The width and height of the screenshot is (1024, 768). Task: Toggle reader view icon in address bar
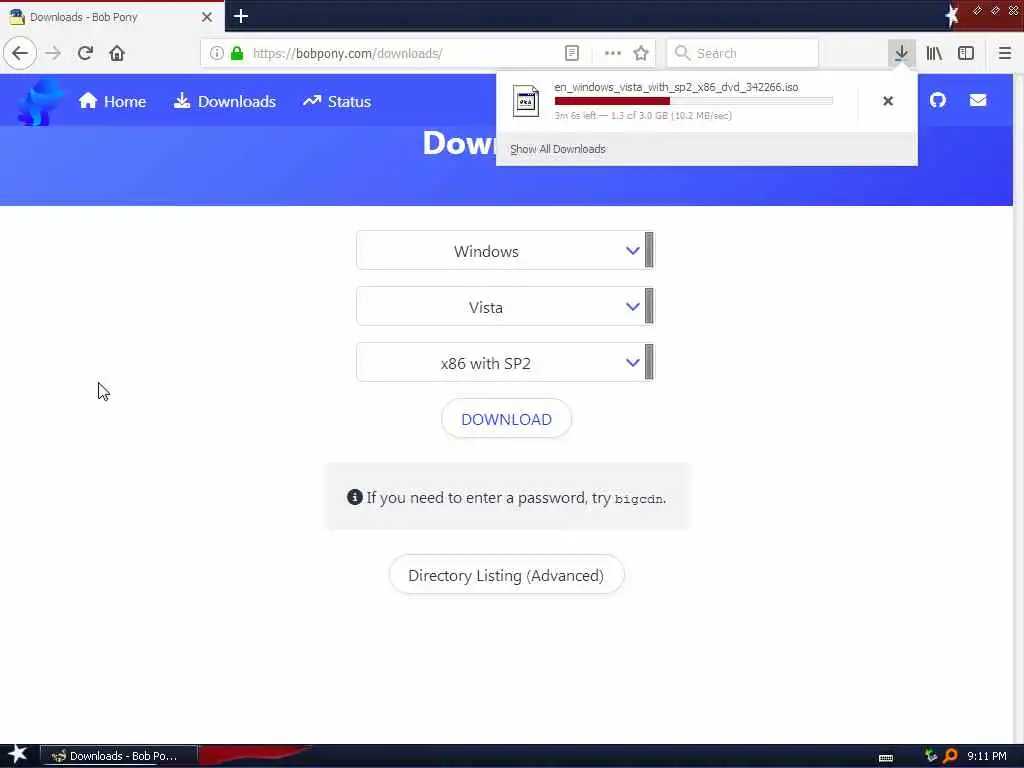[x=571, y=53]
